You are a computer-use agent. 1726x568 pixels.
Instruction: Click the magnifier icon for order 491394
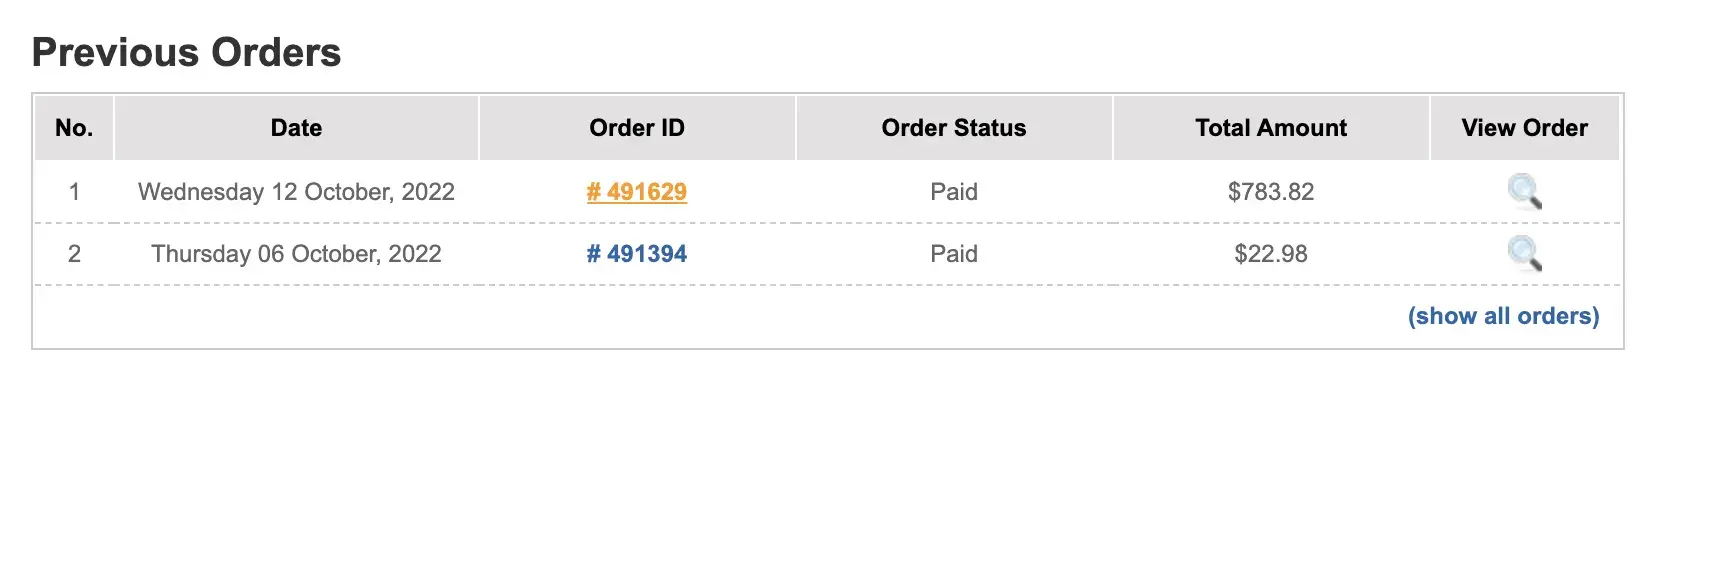point(1524,253)
